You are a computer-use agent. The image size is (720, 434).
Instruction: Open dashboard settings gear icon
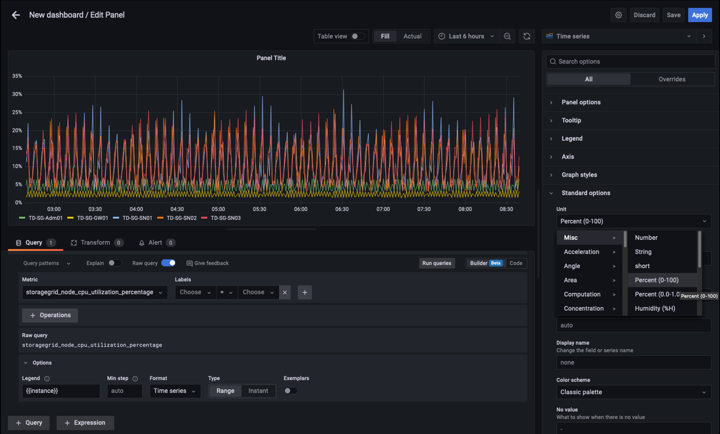click(618, 15)
